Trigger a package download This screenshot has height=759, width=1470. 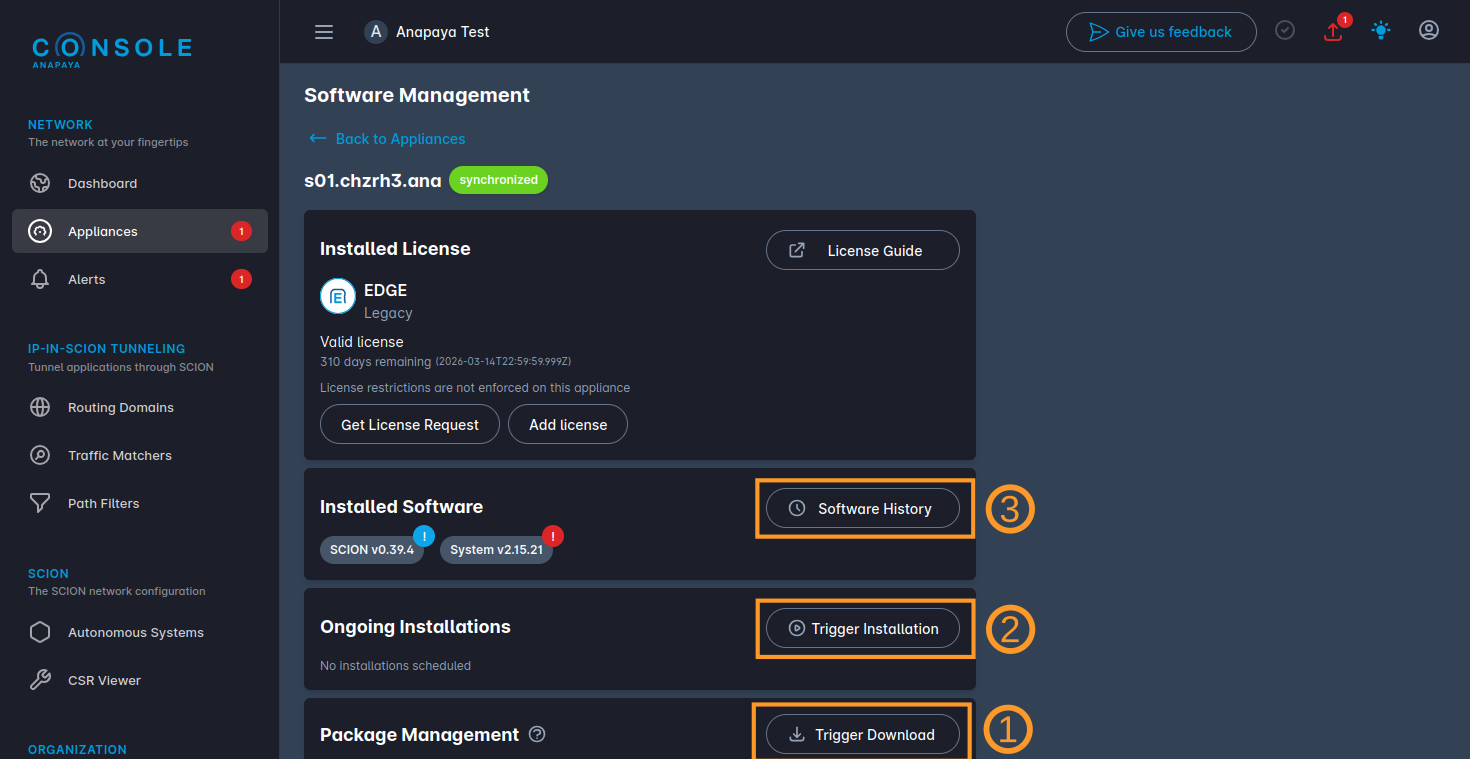(x=862, y=734)
